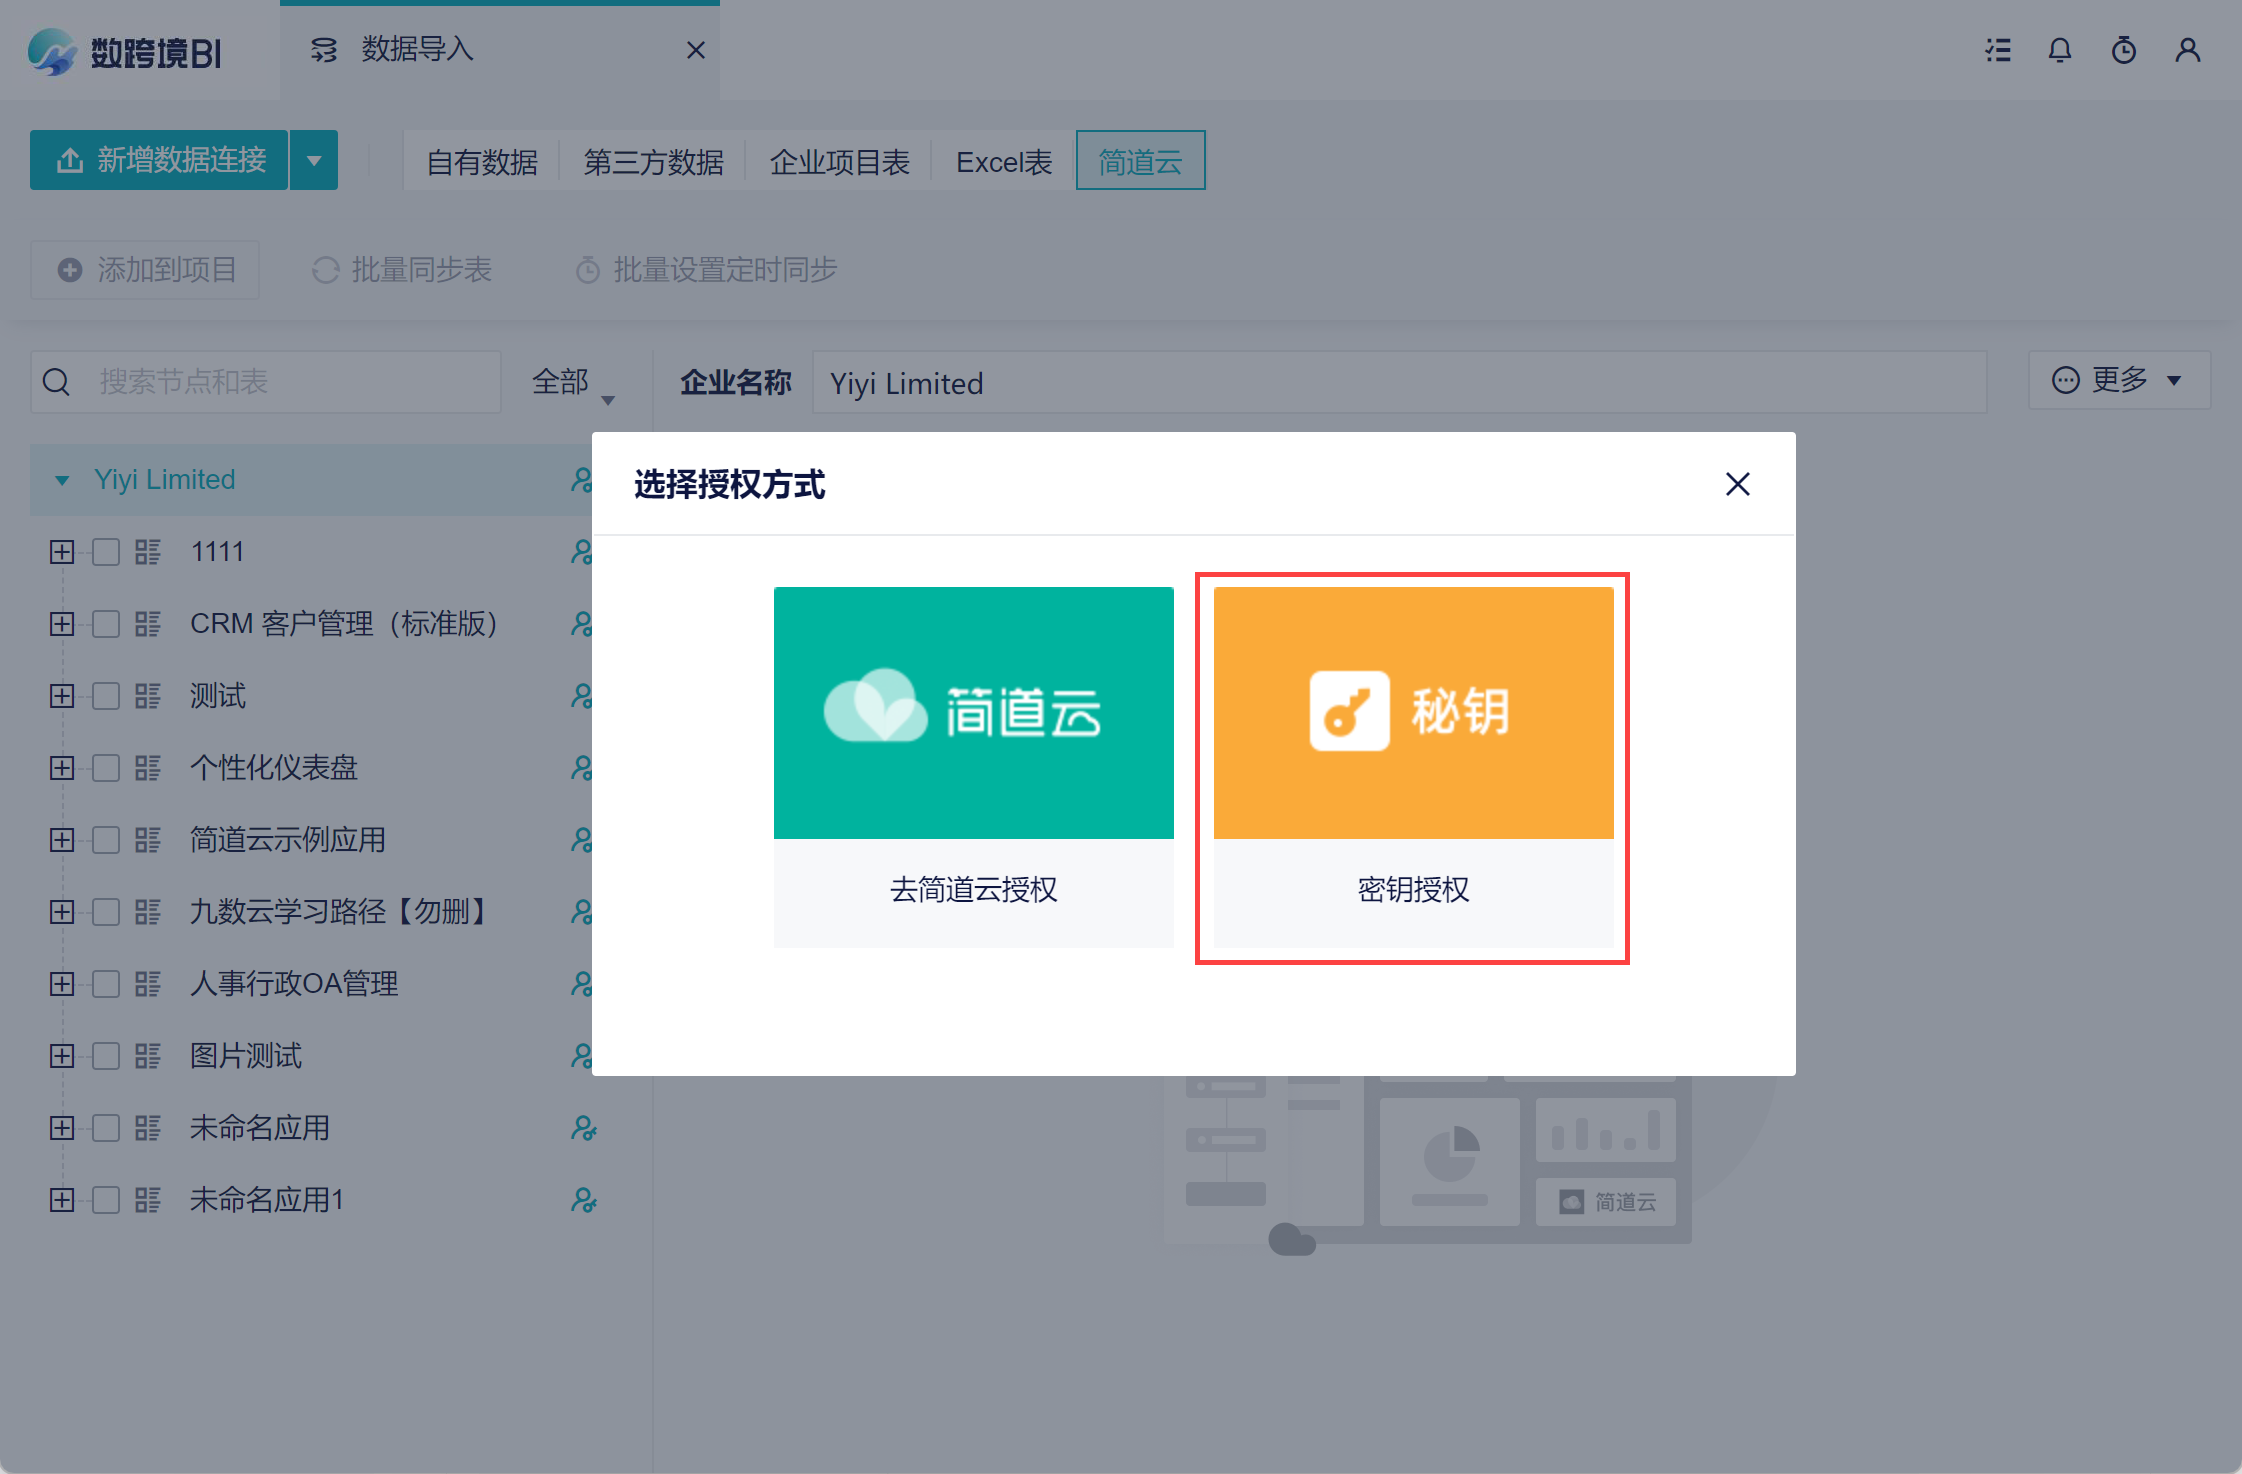Expand the 简道云示例应用 tree node
The height and width of the screenshot is (1474, 2242).
[x=62, y=840]
